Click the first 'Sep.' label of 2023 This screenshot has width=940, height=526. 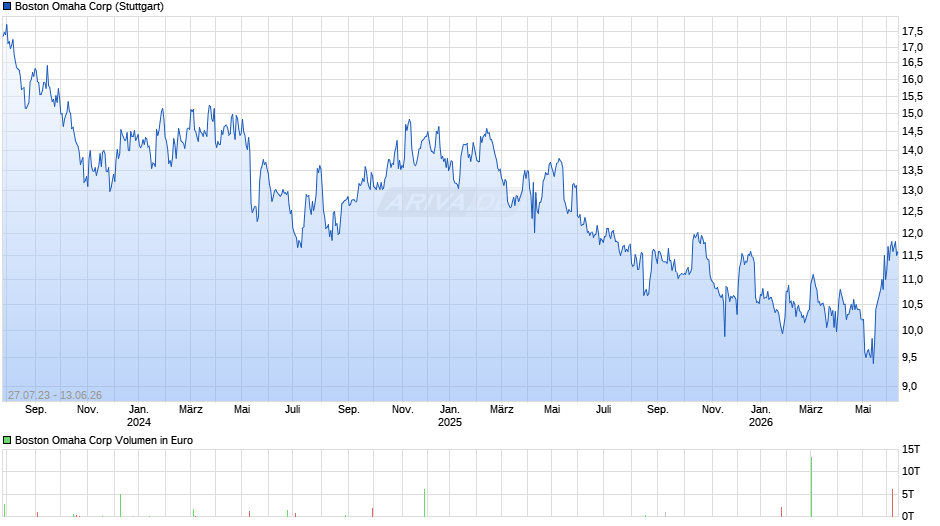point(35,410)
